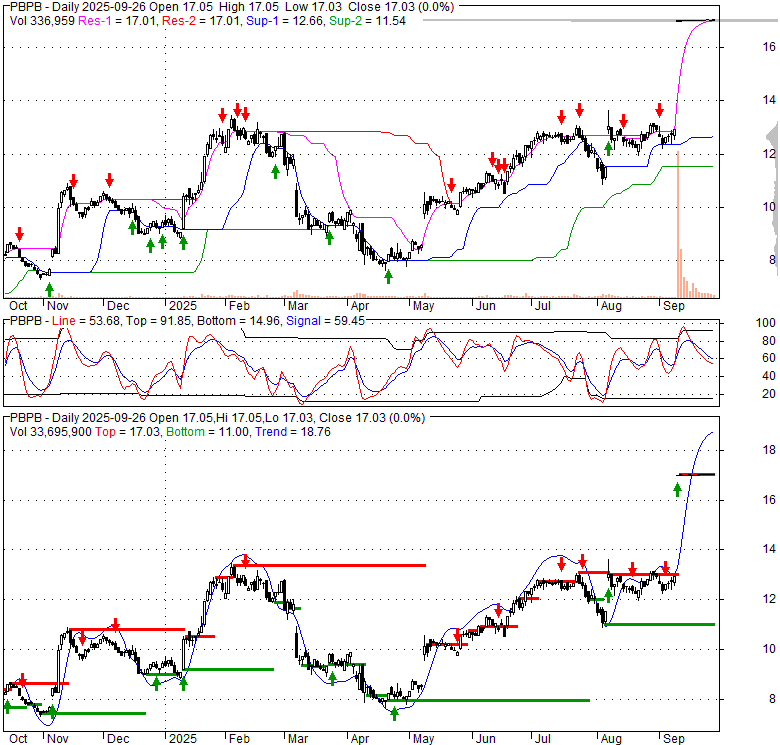Viewport: 780px width, 745px height.
Task: Click the 20 tick on oscillator scale
Action: tap(769, 394)
